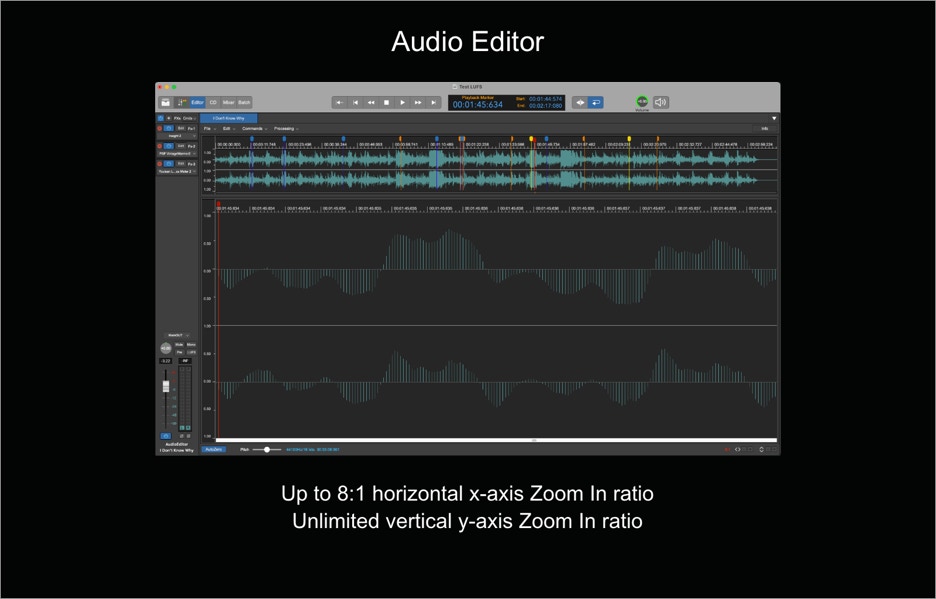
Task: Switch to the Mixer tab
Action: 228,102
